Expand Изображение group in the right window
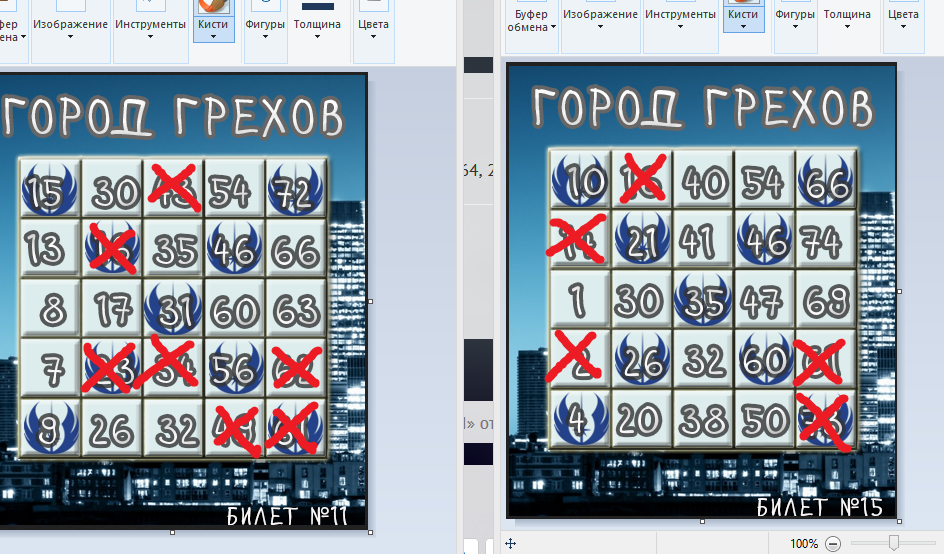944x554 pixels. click(600, 17)
